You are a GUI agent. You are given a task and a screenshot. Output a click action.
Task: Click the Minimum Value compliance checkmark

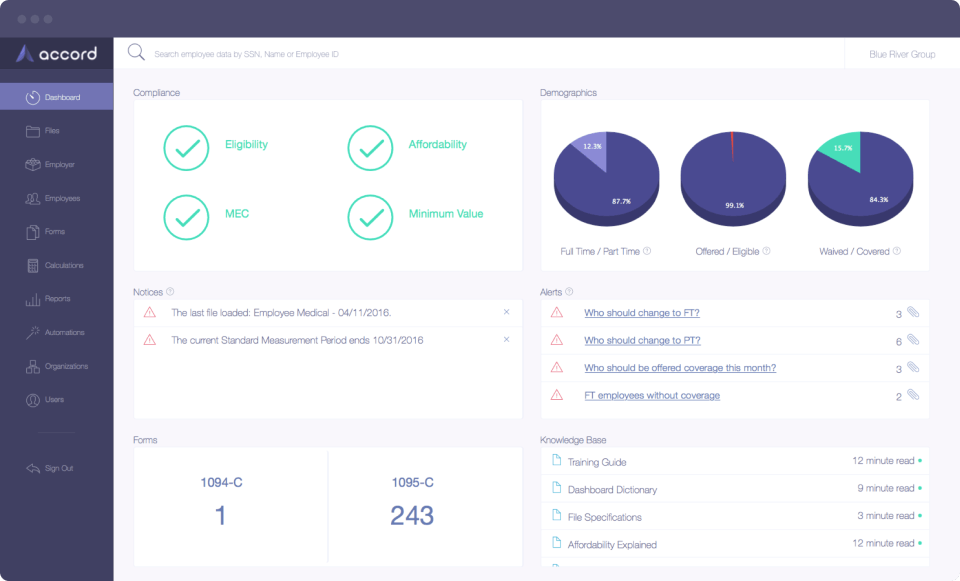click(x=370, y=217)
